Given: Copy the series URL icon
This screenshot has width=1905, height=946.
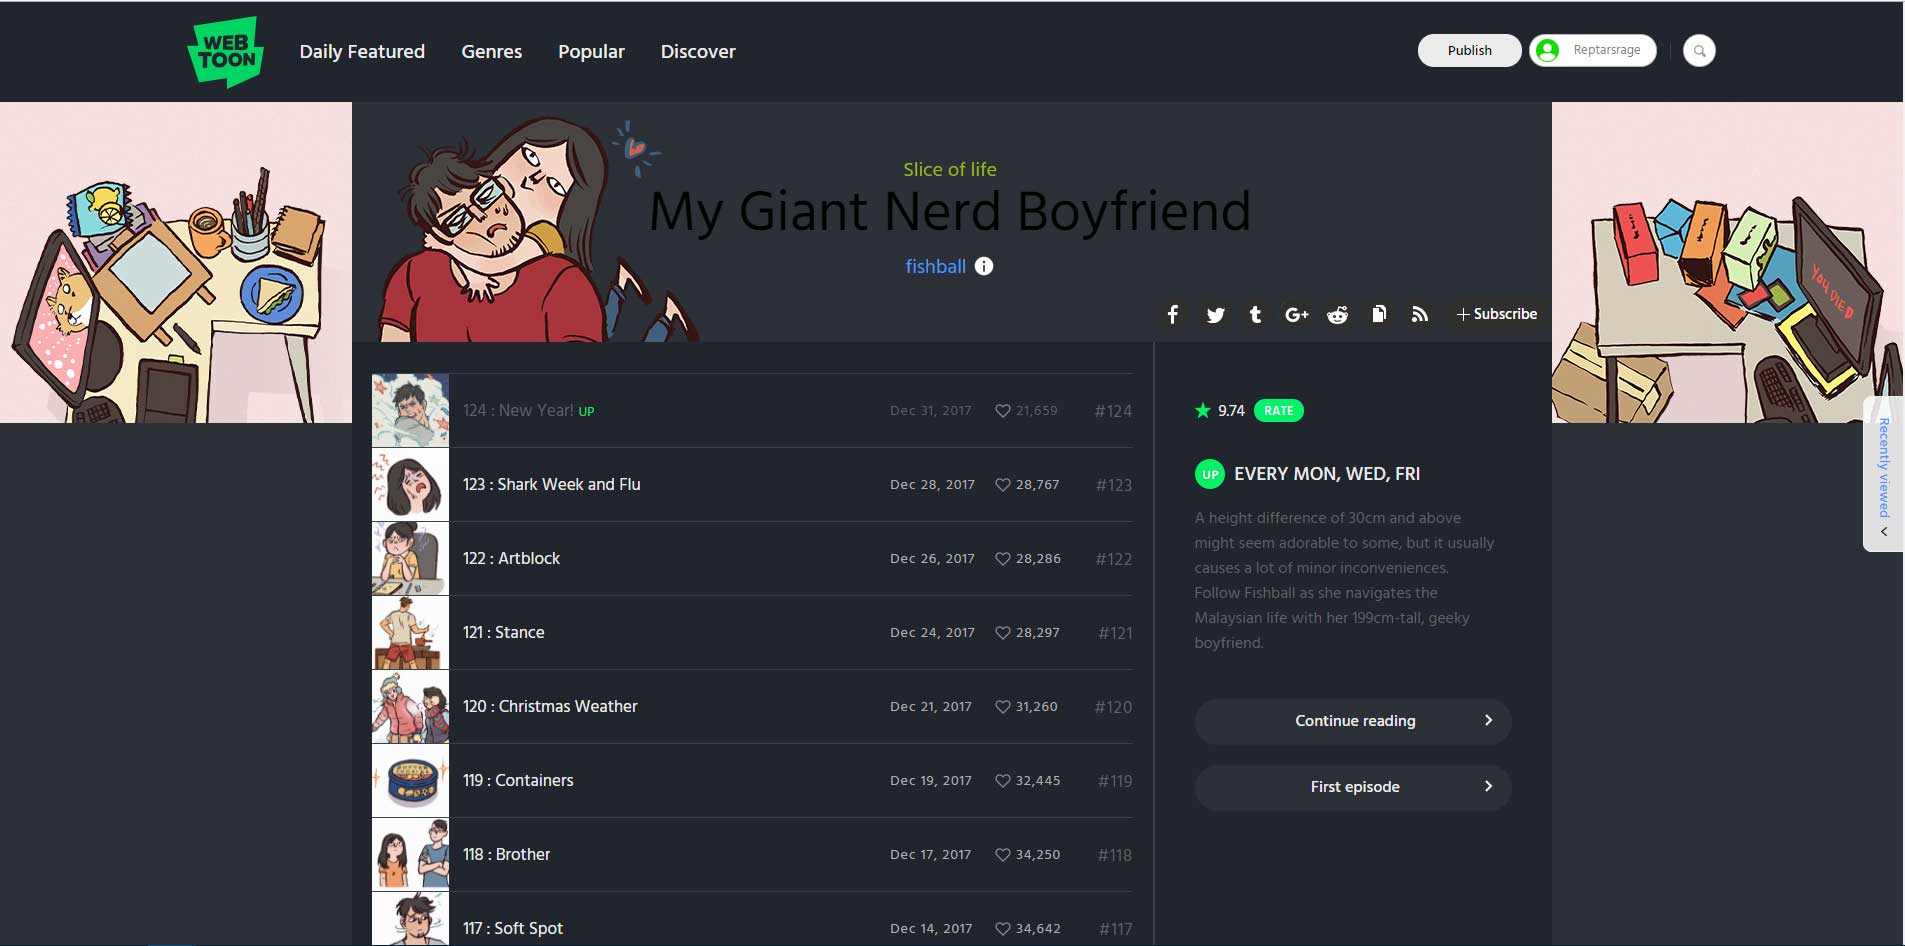Looking at the screenshot, I should 1379,314.
